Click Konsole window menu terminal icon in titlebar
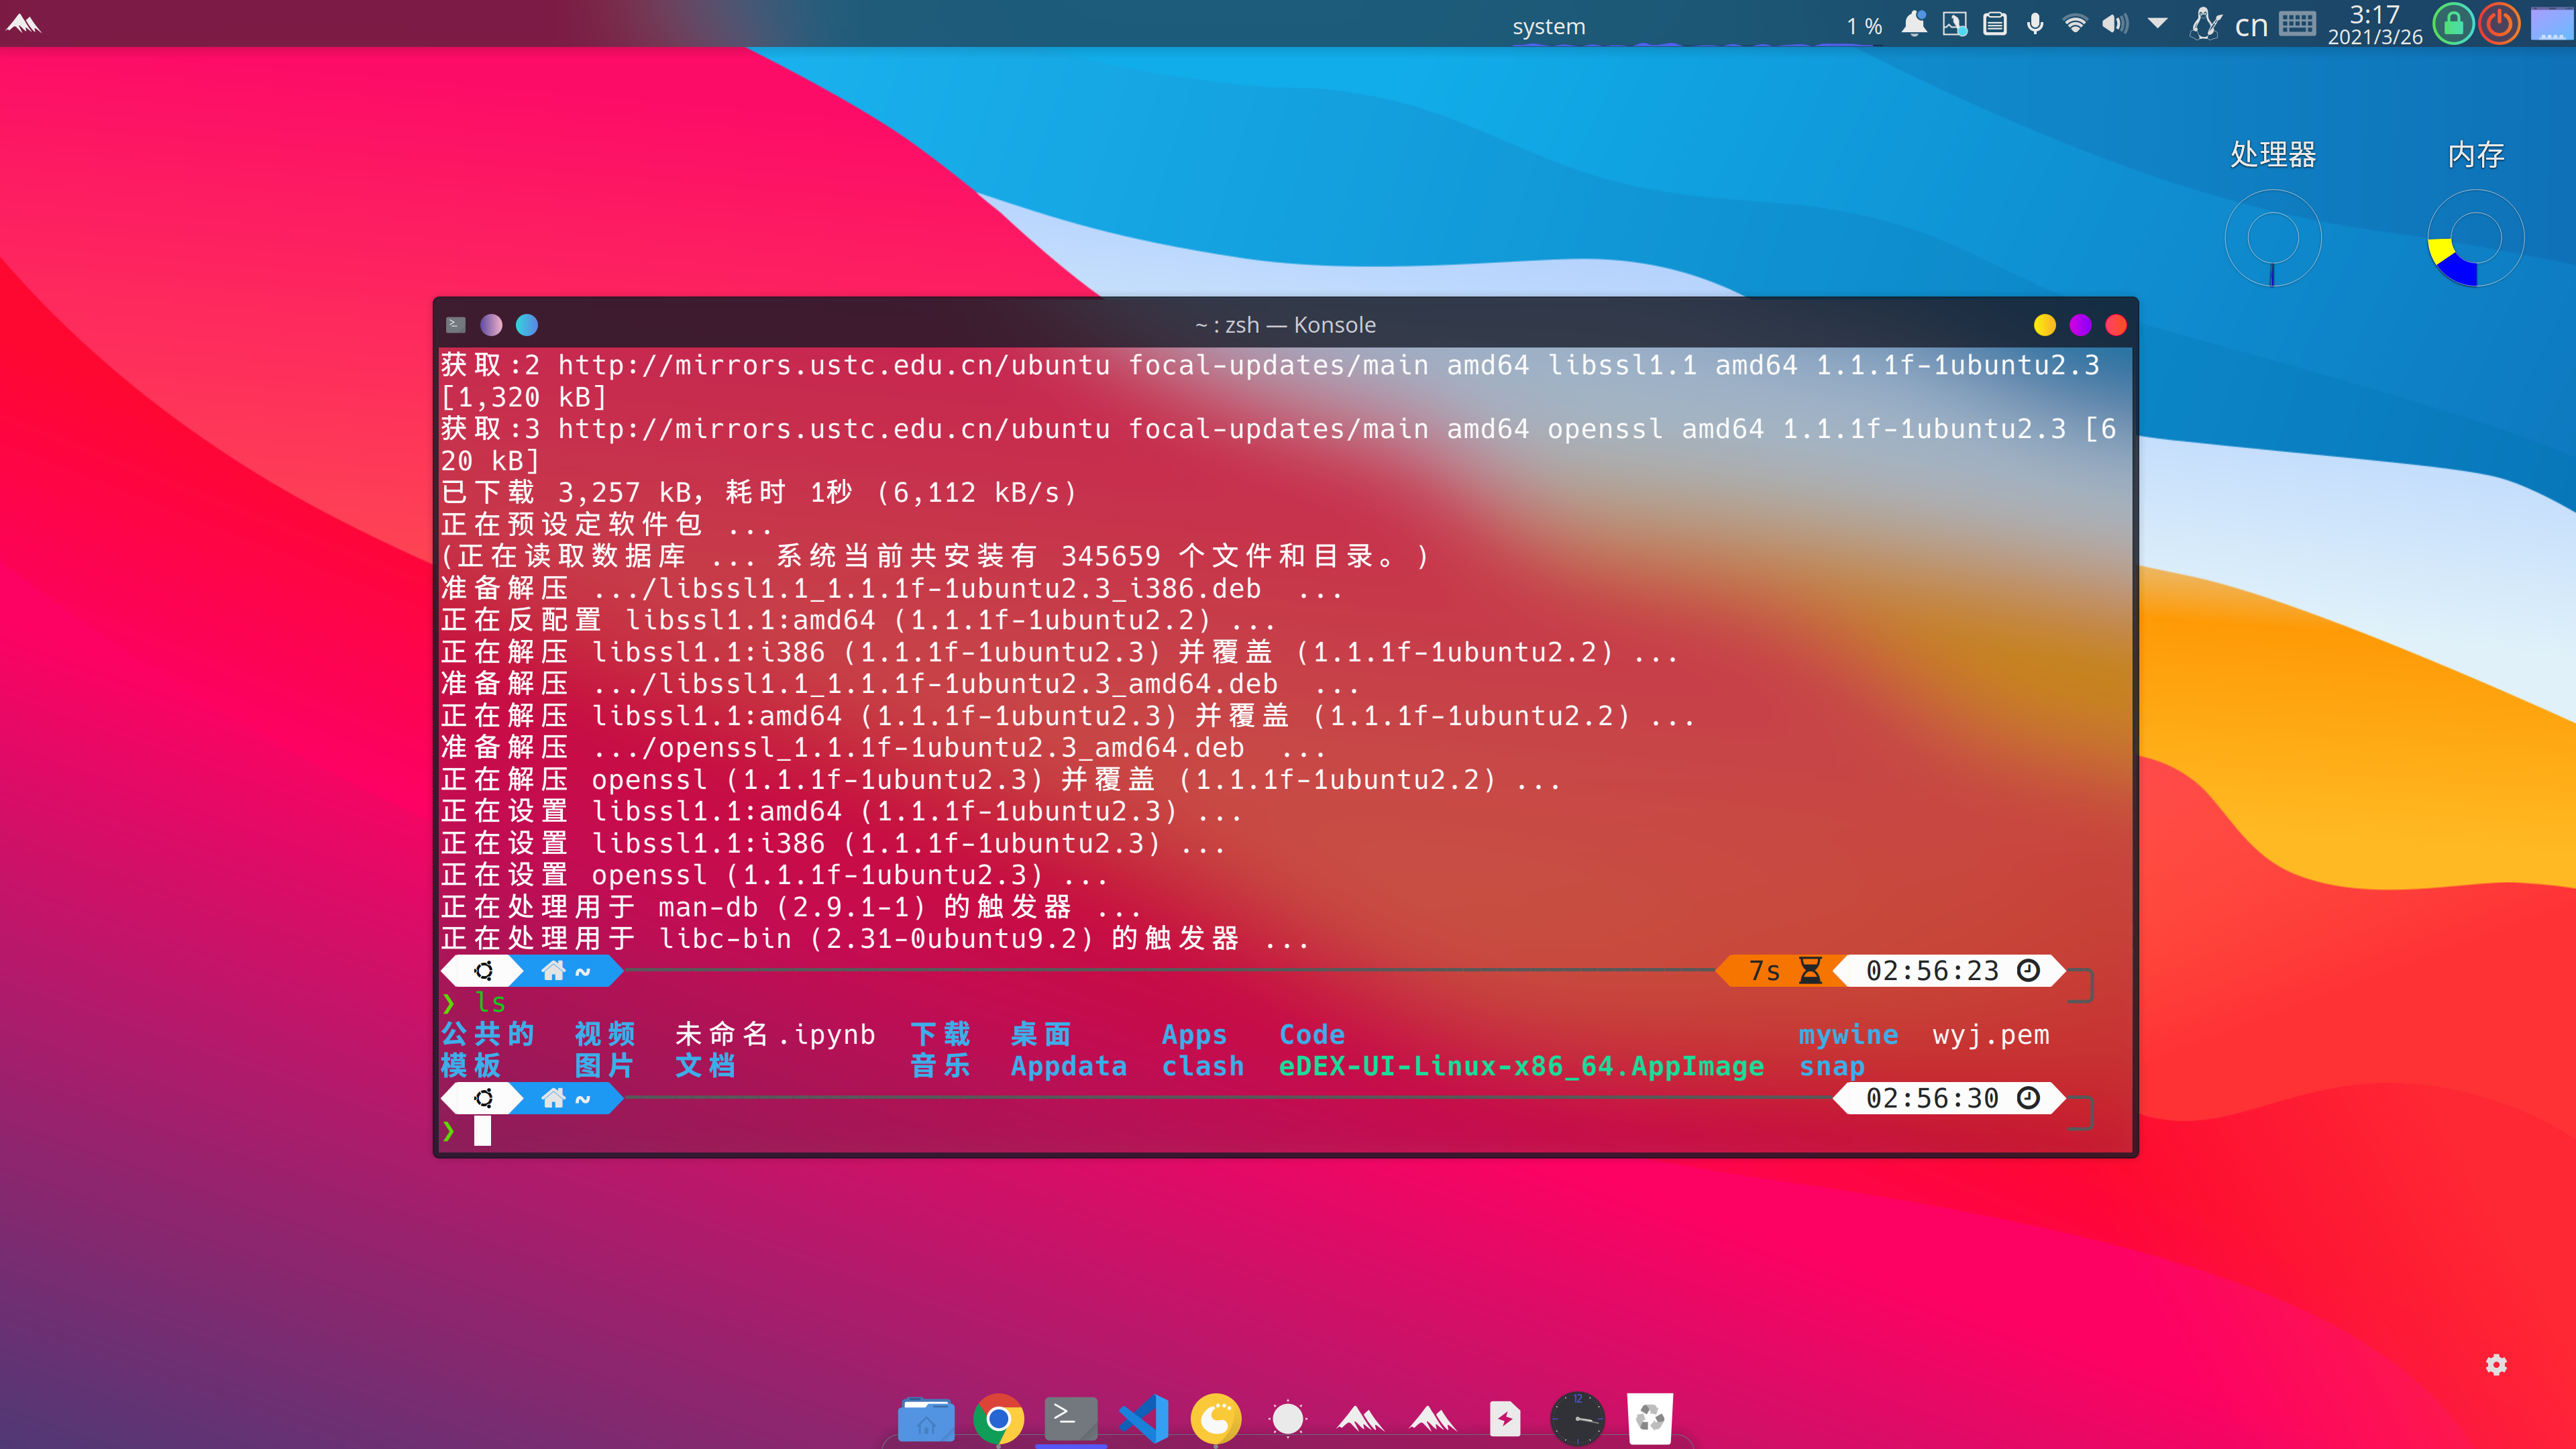 456,324
